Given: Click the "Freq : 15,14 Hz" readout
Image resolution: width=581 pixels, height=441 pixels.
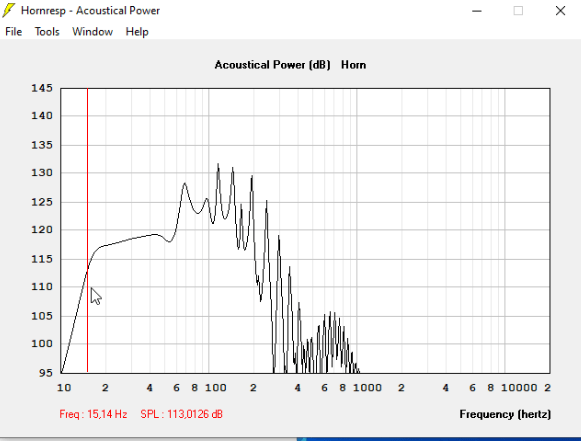Looking at the screenshot, I should click(93, 414).
